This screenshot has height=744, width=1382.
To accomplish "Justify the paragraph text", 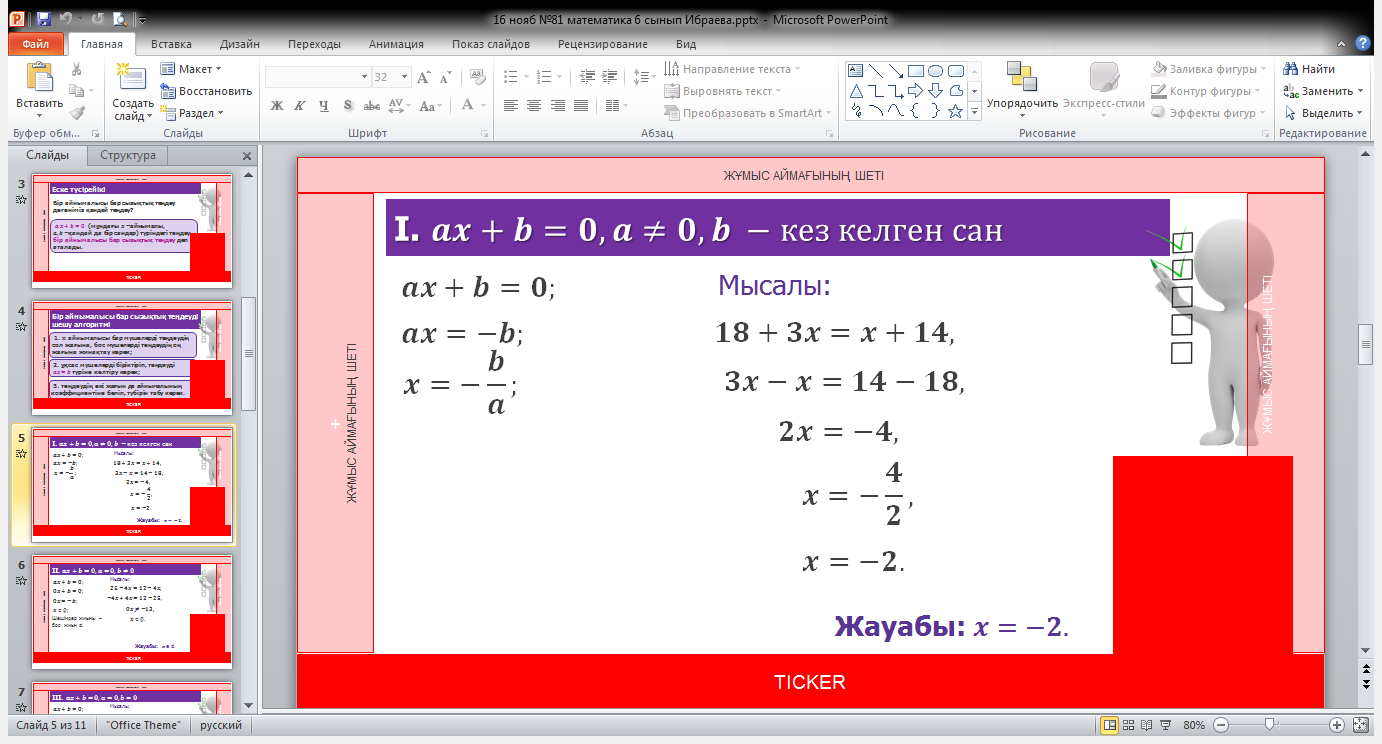I will coord(580,105).
